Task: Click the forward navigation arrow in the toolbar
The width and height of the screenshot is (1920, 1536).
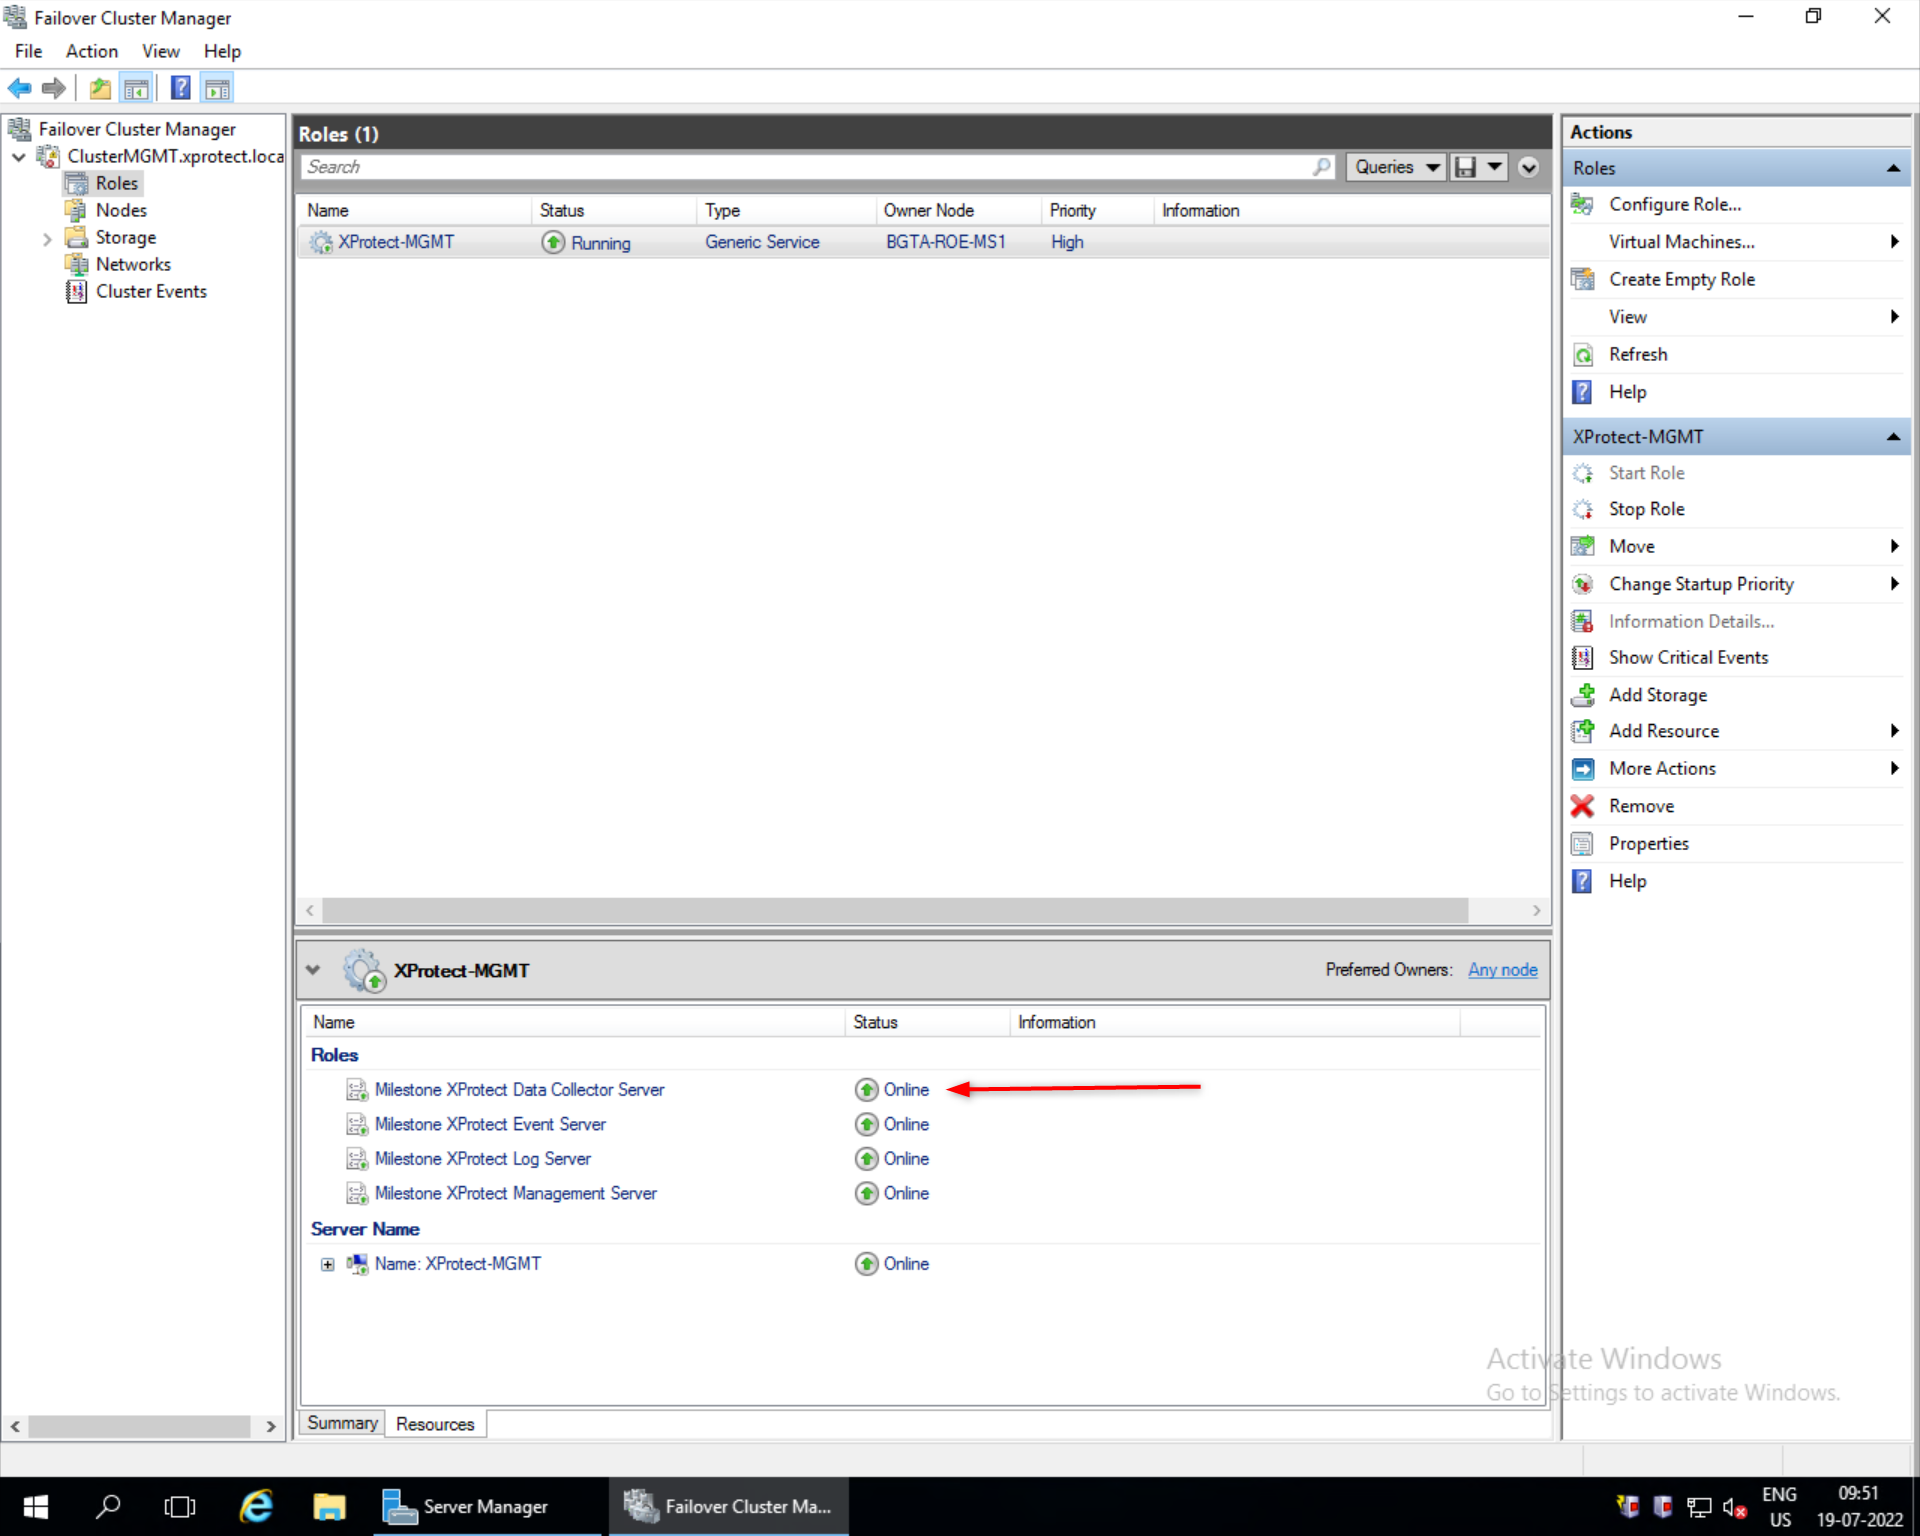Action: pos(53,88)
